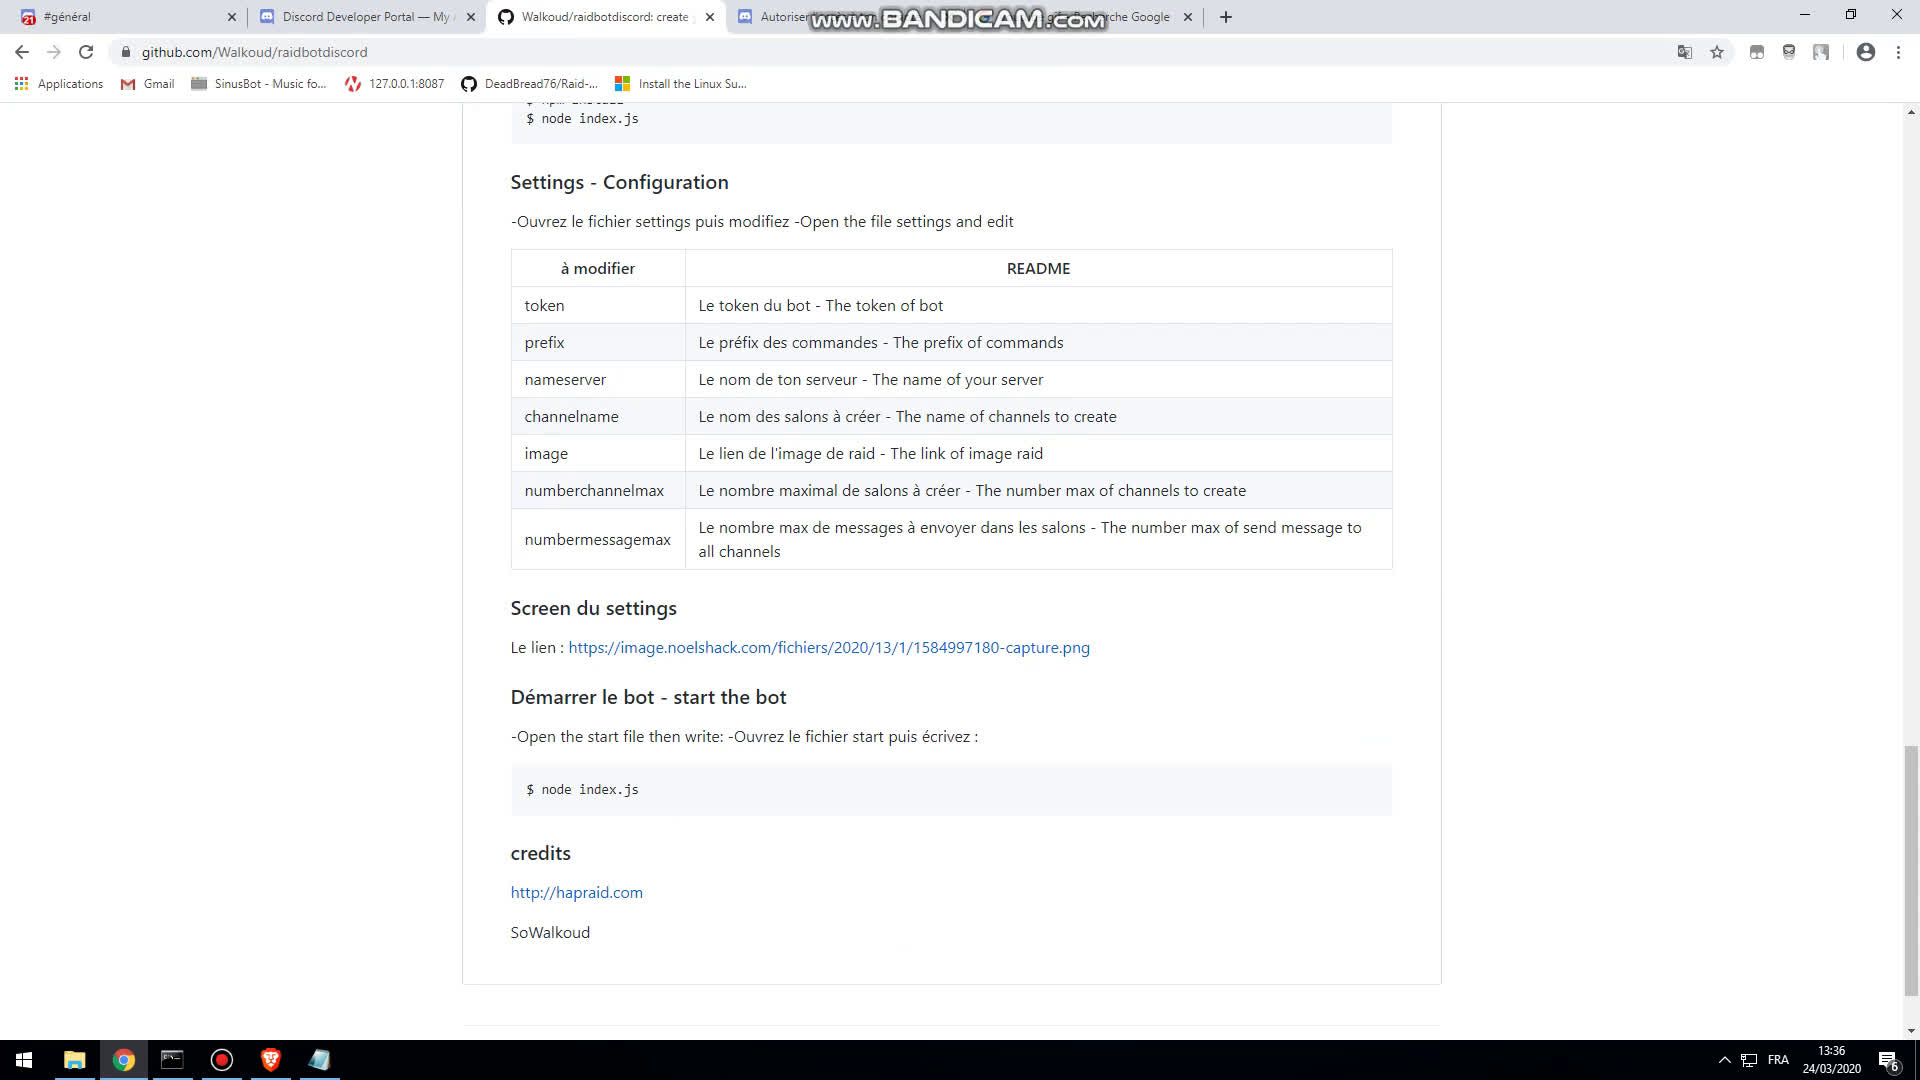Click the Google Translate icon in address bar
Image resolution: width=1920 pixels, height=1080 pixels.
click(1685, 52)
